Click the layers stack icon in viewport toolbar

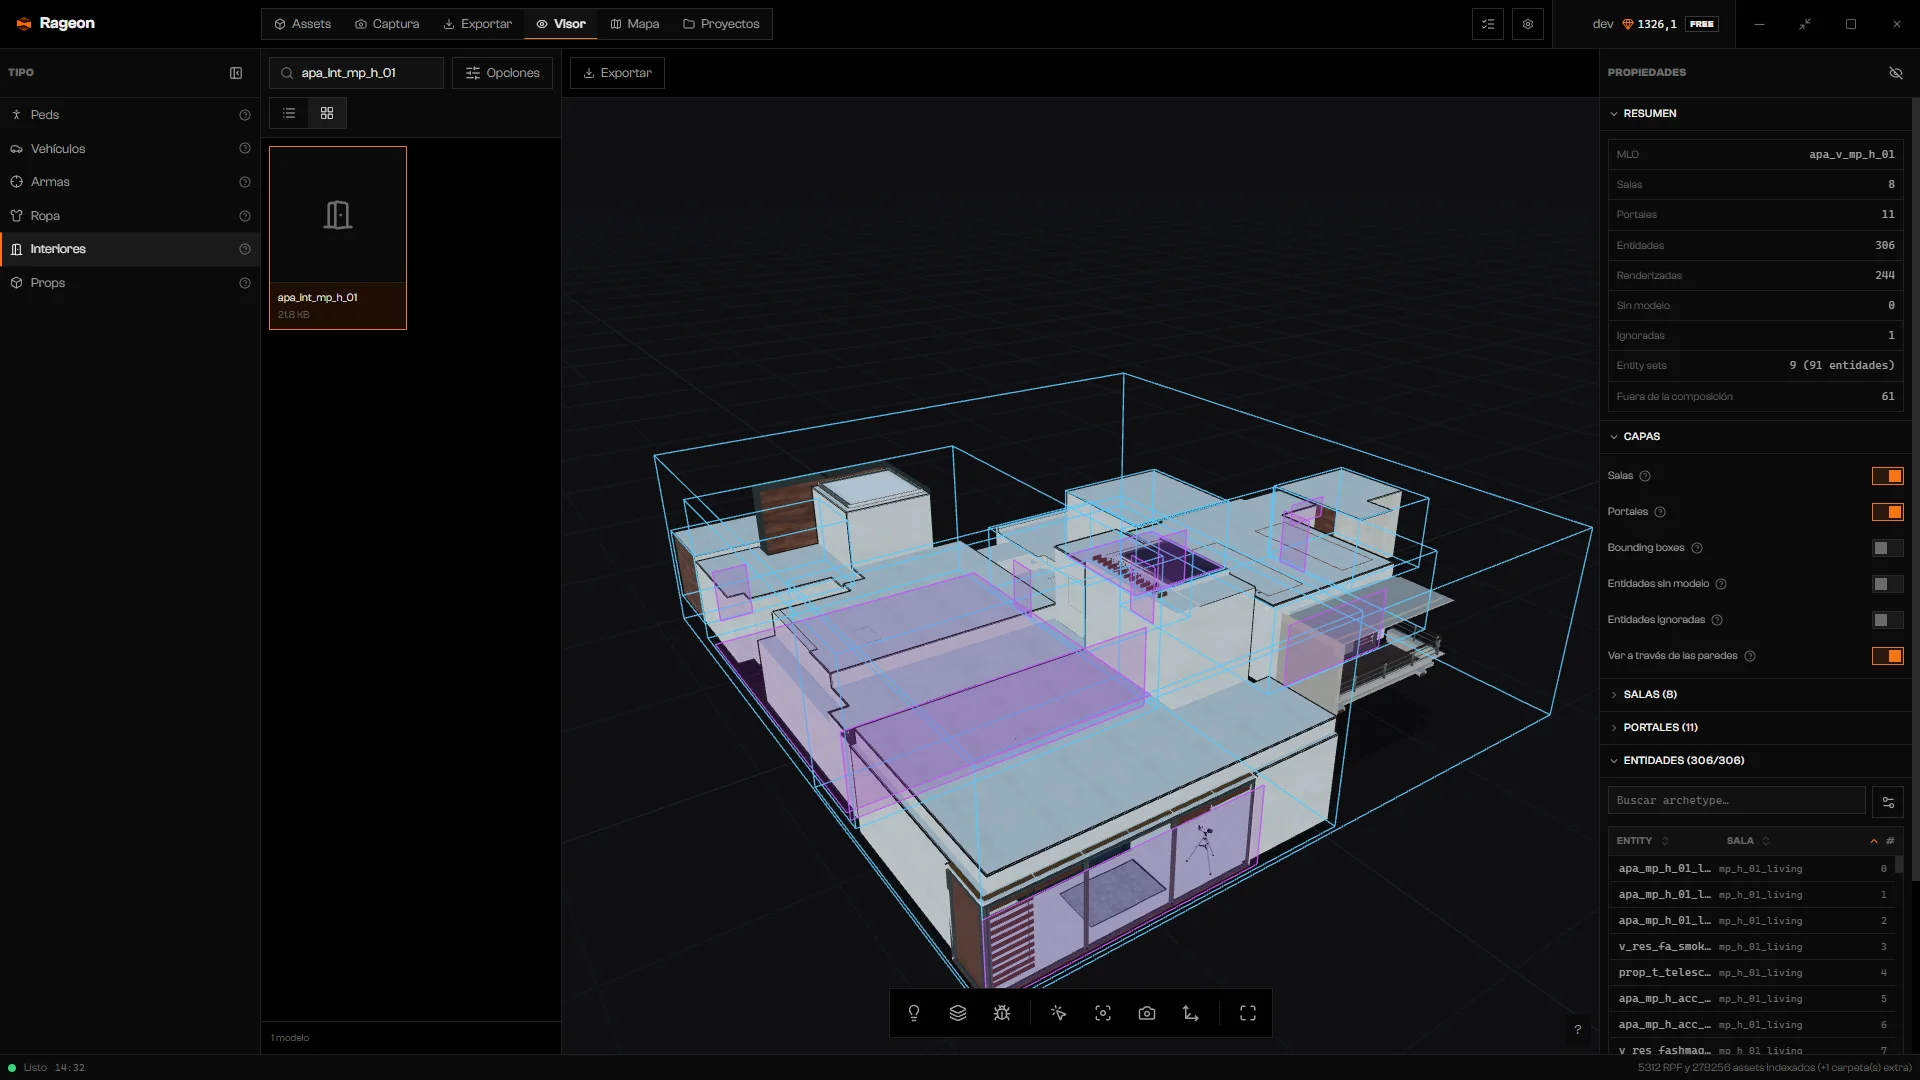[x=958, y=1013]
